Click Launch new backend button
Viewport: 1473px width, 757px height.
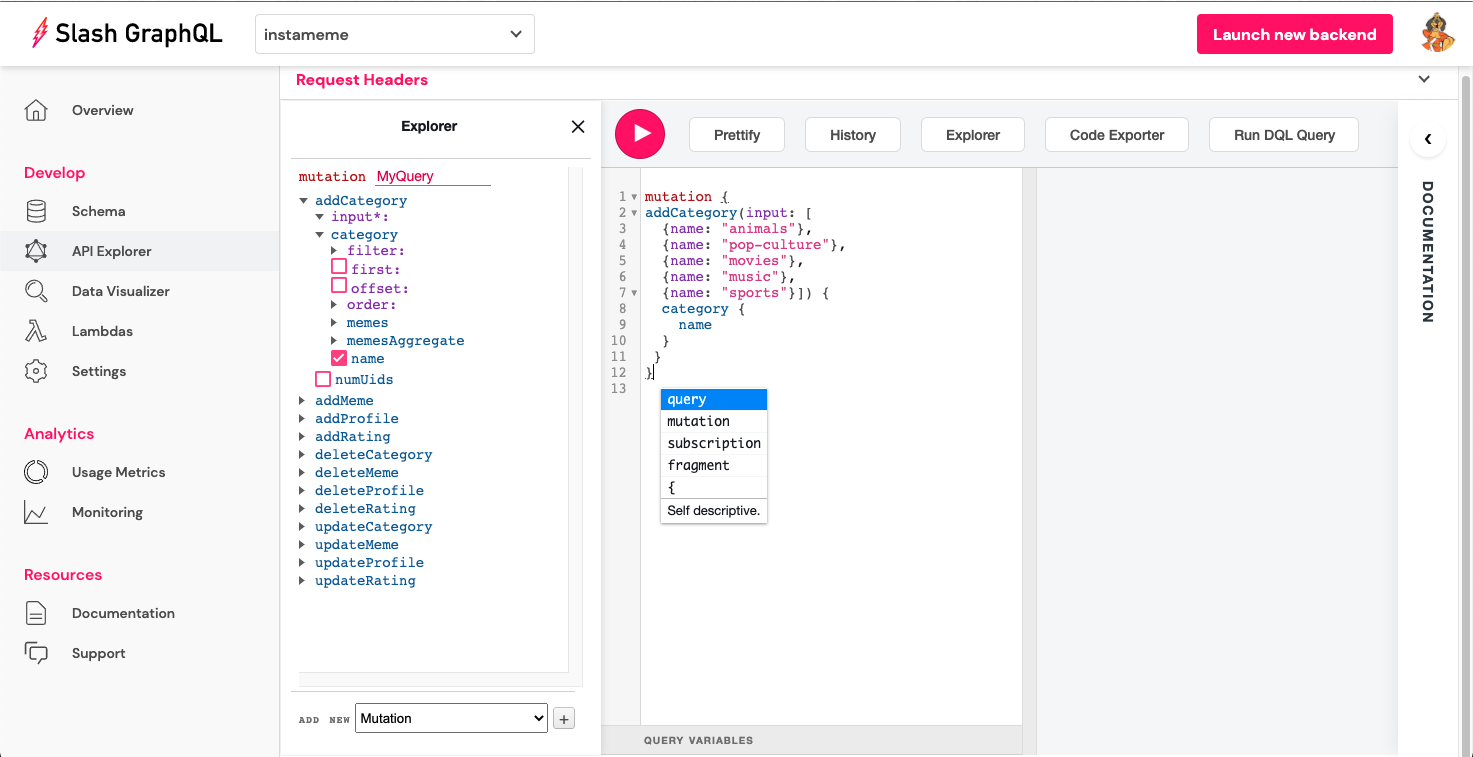pos(1294,34)
